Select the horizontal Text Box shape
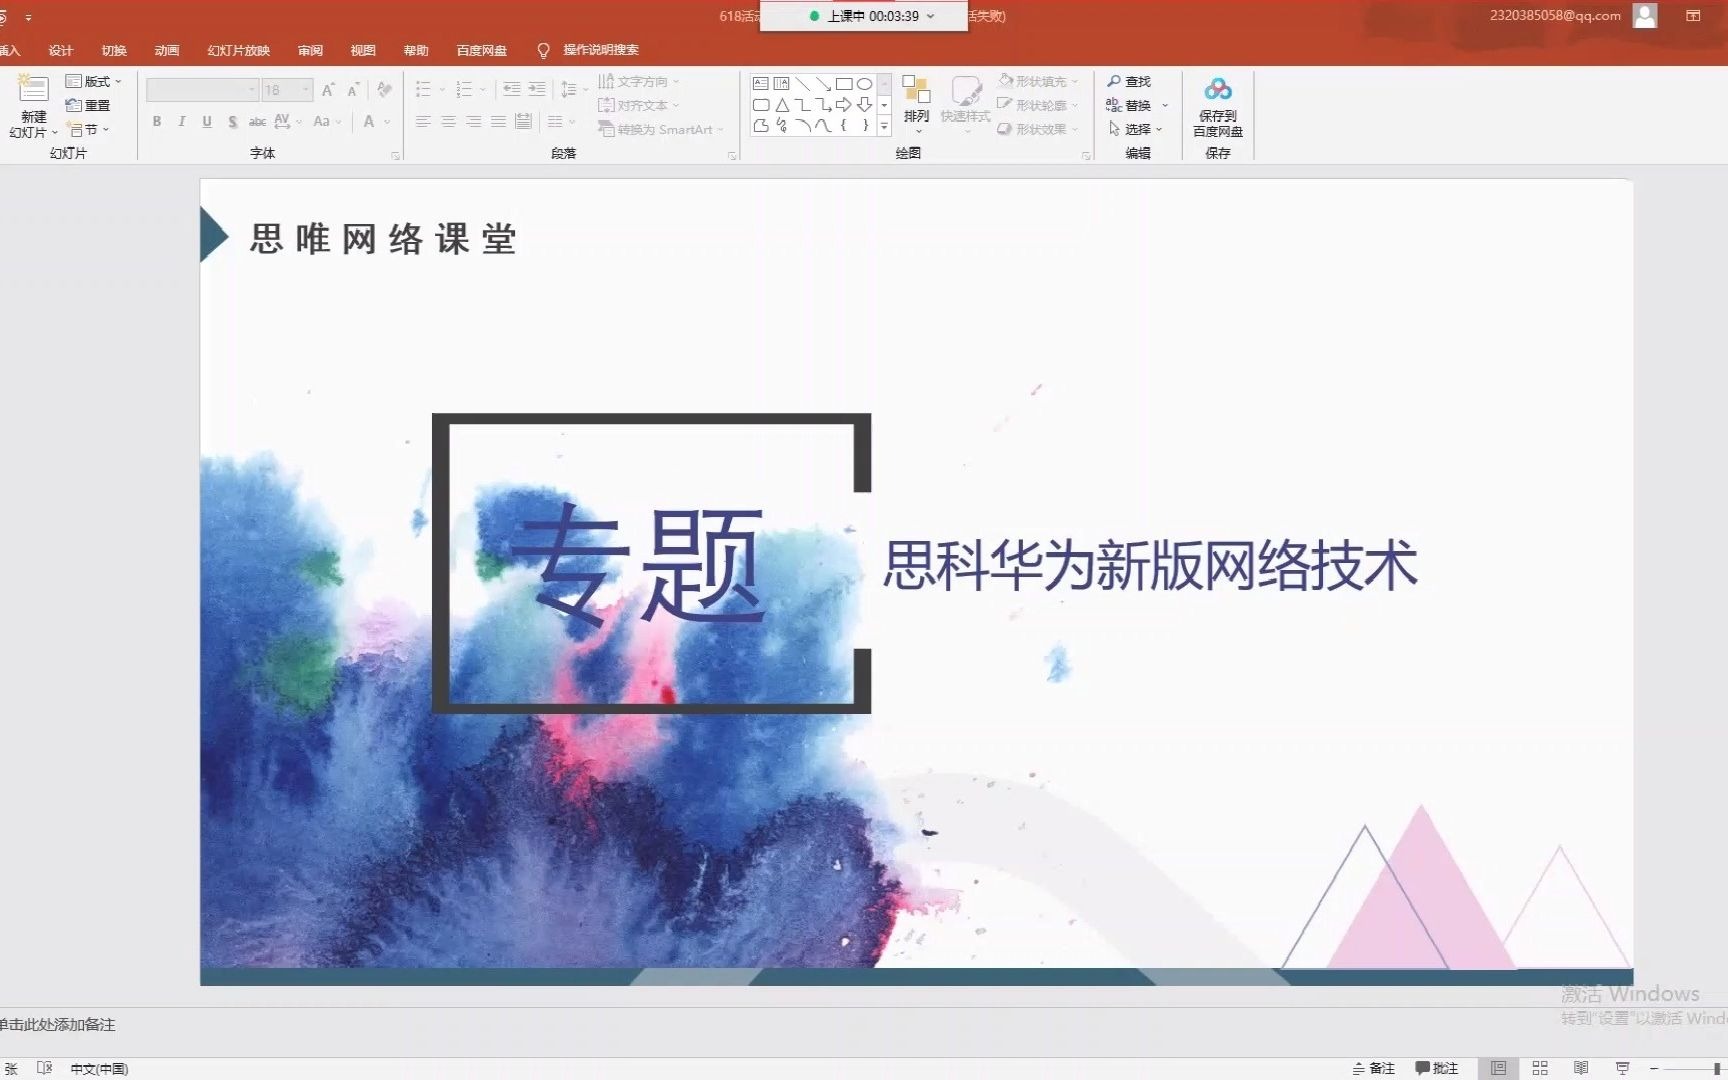Image resolution: width=1728 pixels, height=1080 pixels. pyautogui.click(x=761, y=84)
